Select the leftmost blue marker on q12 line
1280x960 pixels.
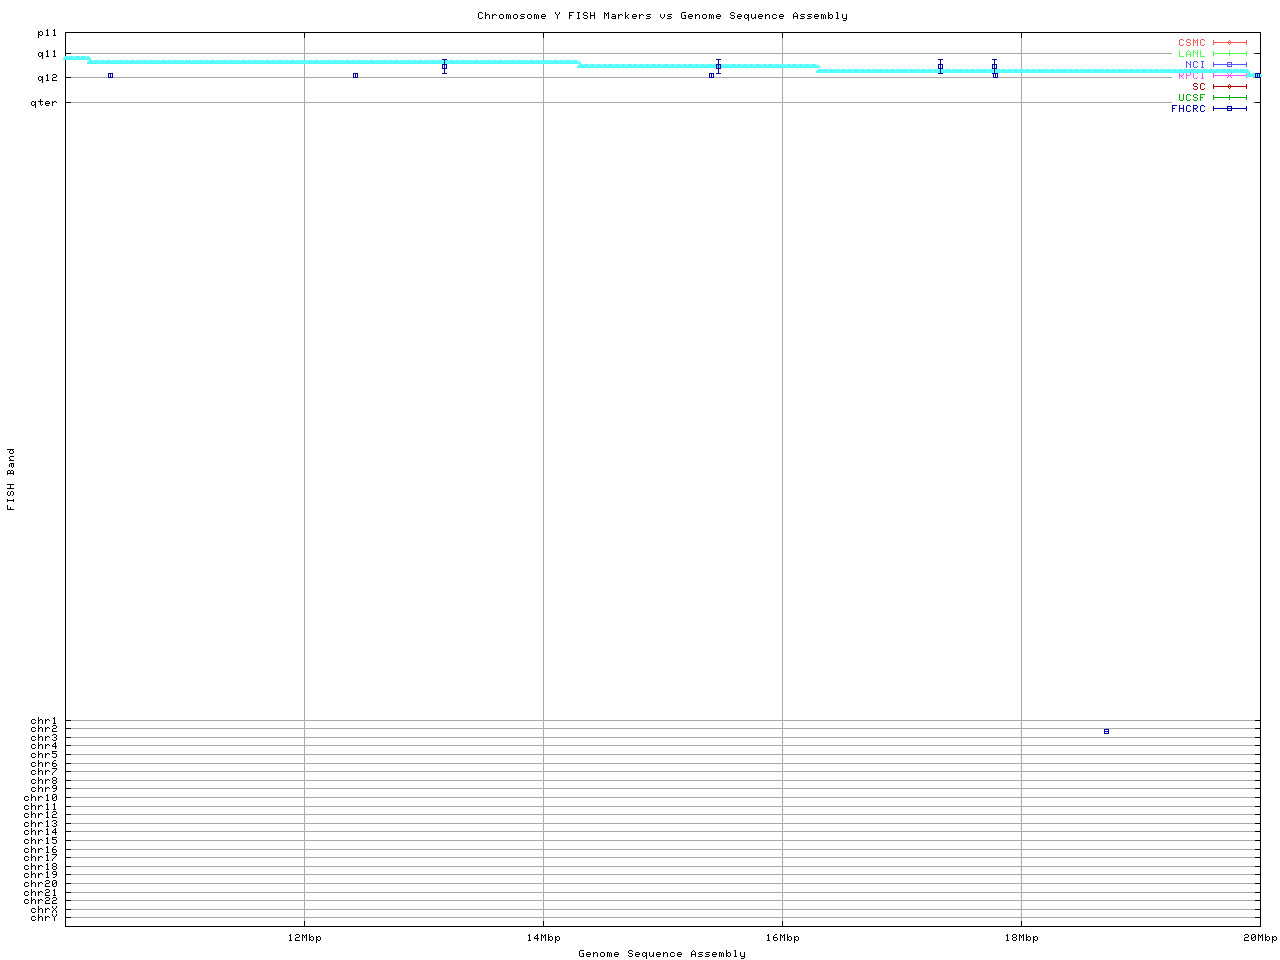pos(110,75)
